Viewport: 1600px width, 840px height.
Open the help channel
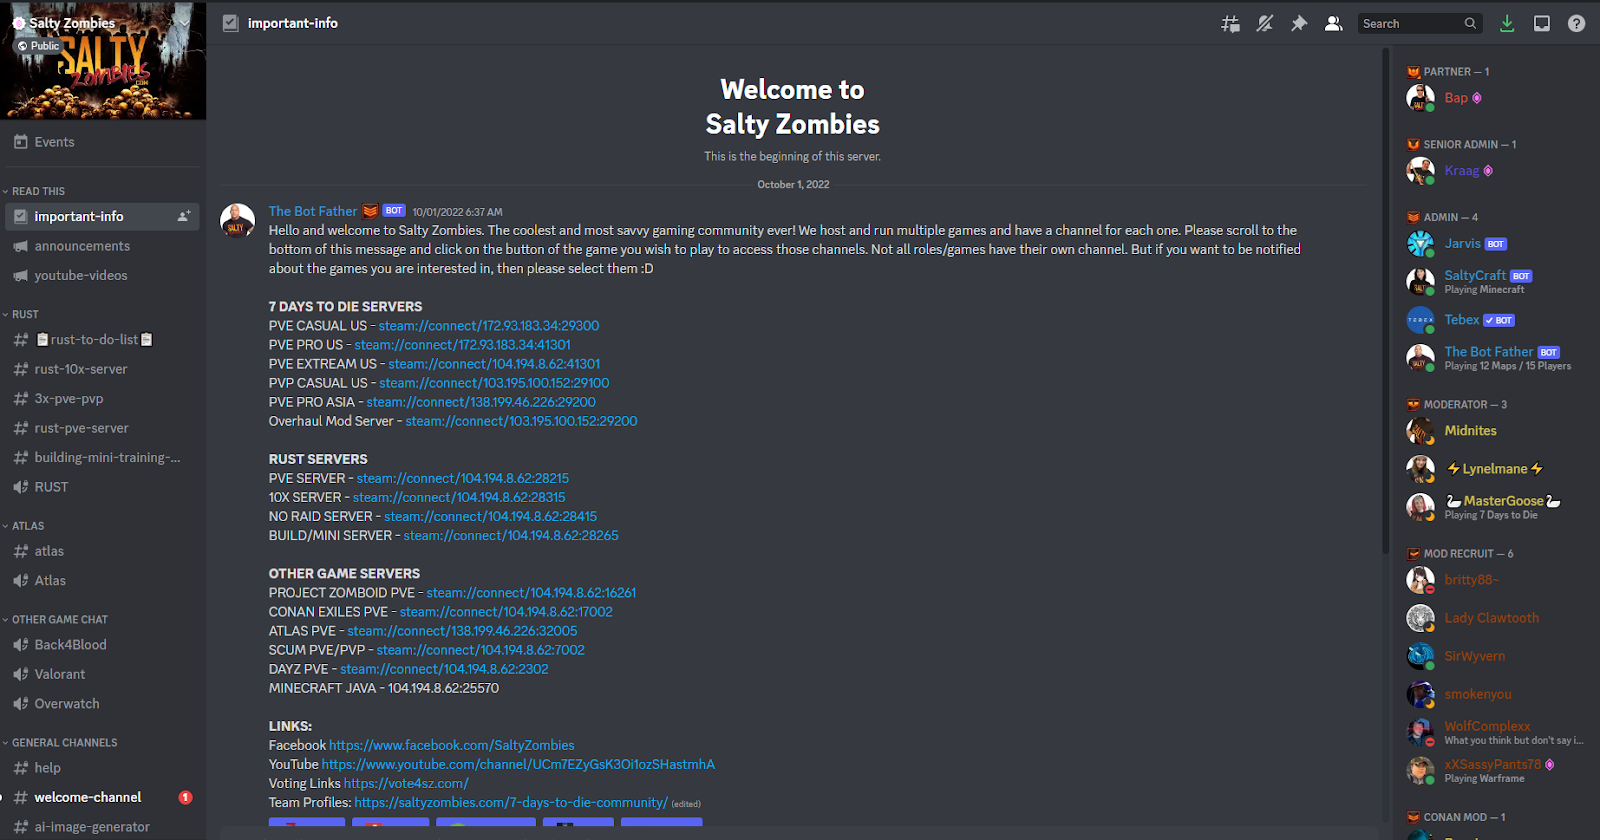pos(103,768)
